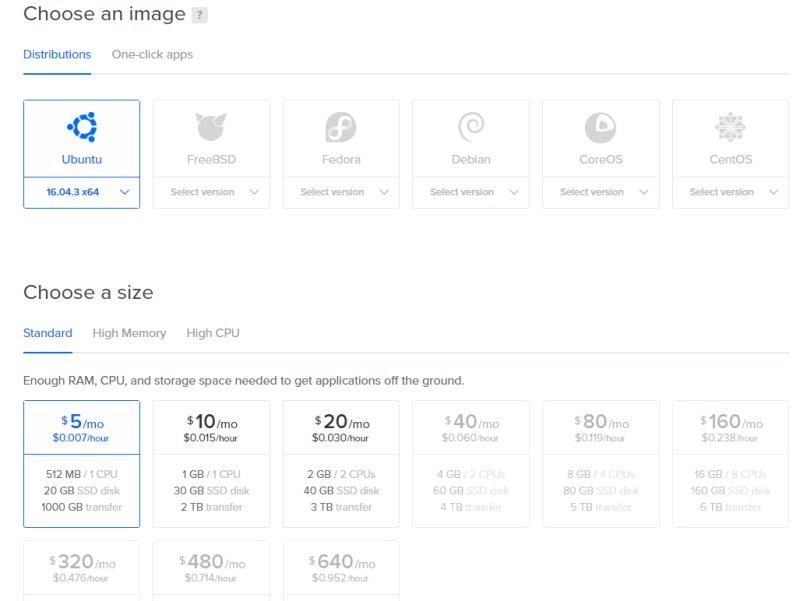Click the 80 GB SSD disk spec

(601, 491)
